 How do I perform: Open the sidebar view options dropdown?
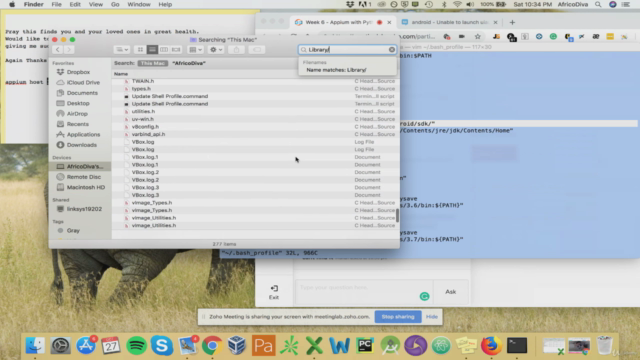[122, 49]
